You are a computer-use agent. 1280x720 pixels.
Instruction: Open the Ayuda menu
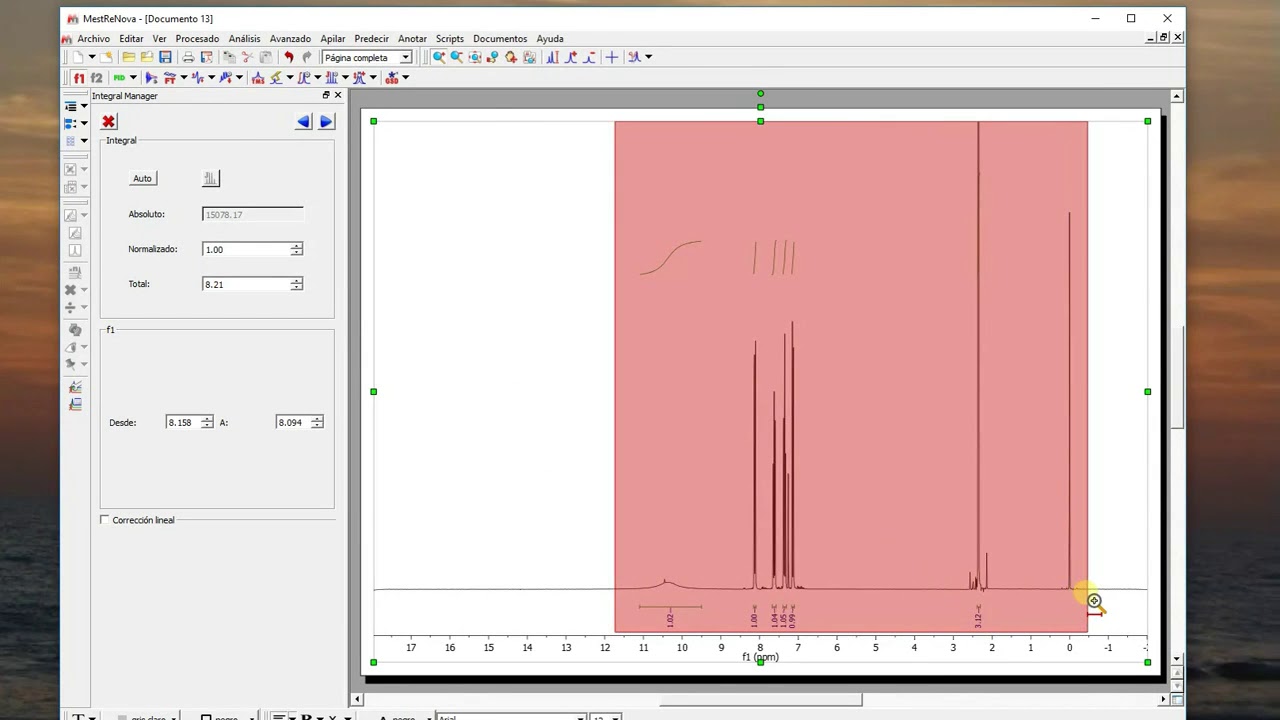coord(550,39)
